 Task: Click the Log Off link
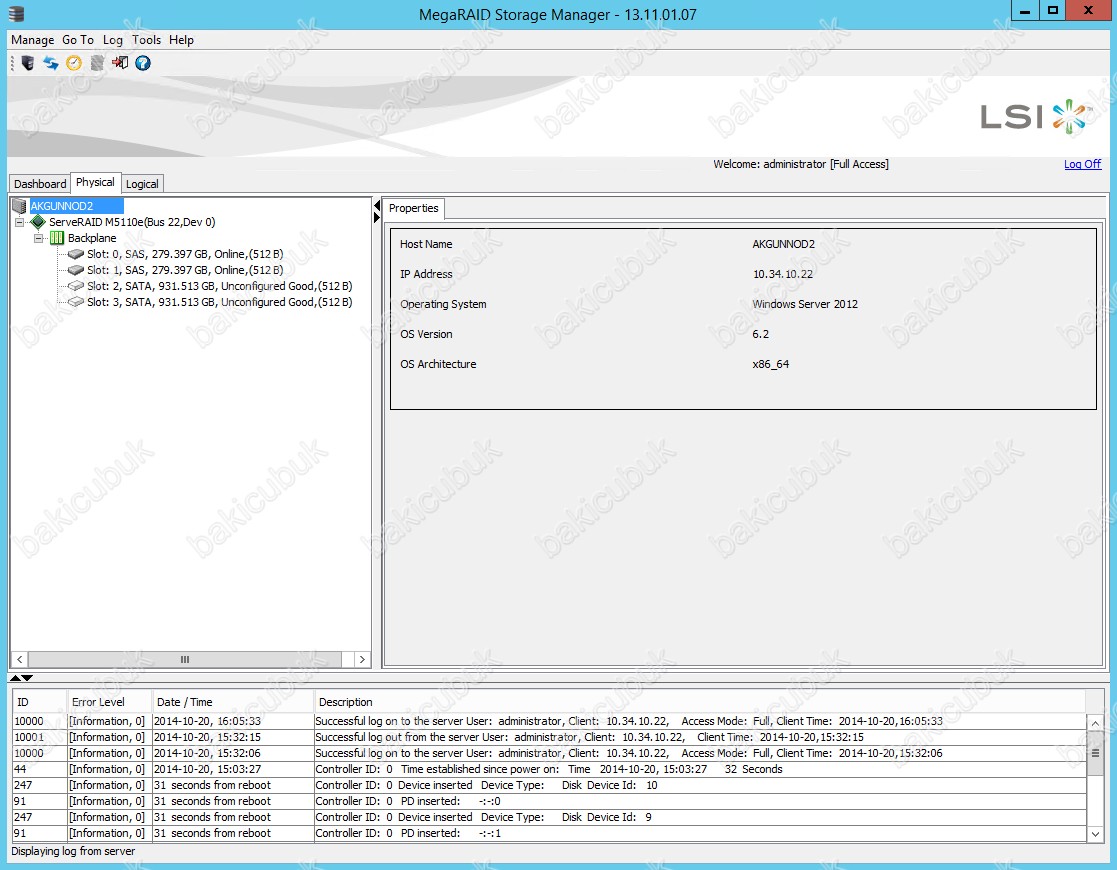click(1082, 164)
